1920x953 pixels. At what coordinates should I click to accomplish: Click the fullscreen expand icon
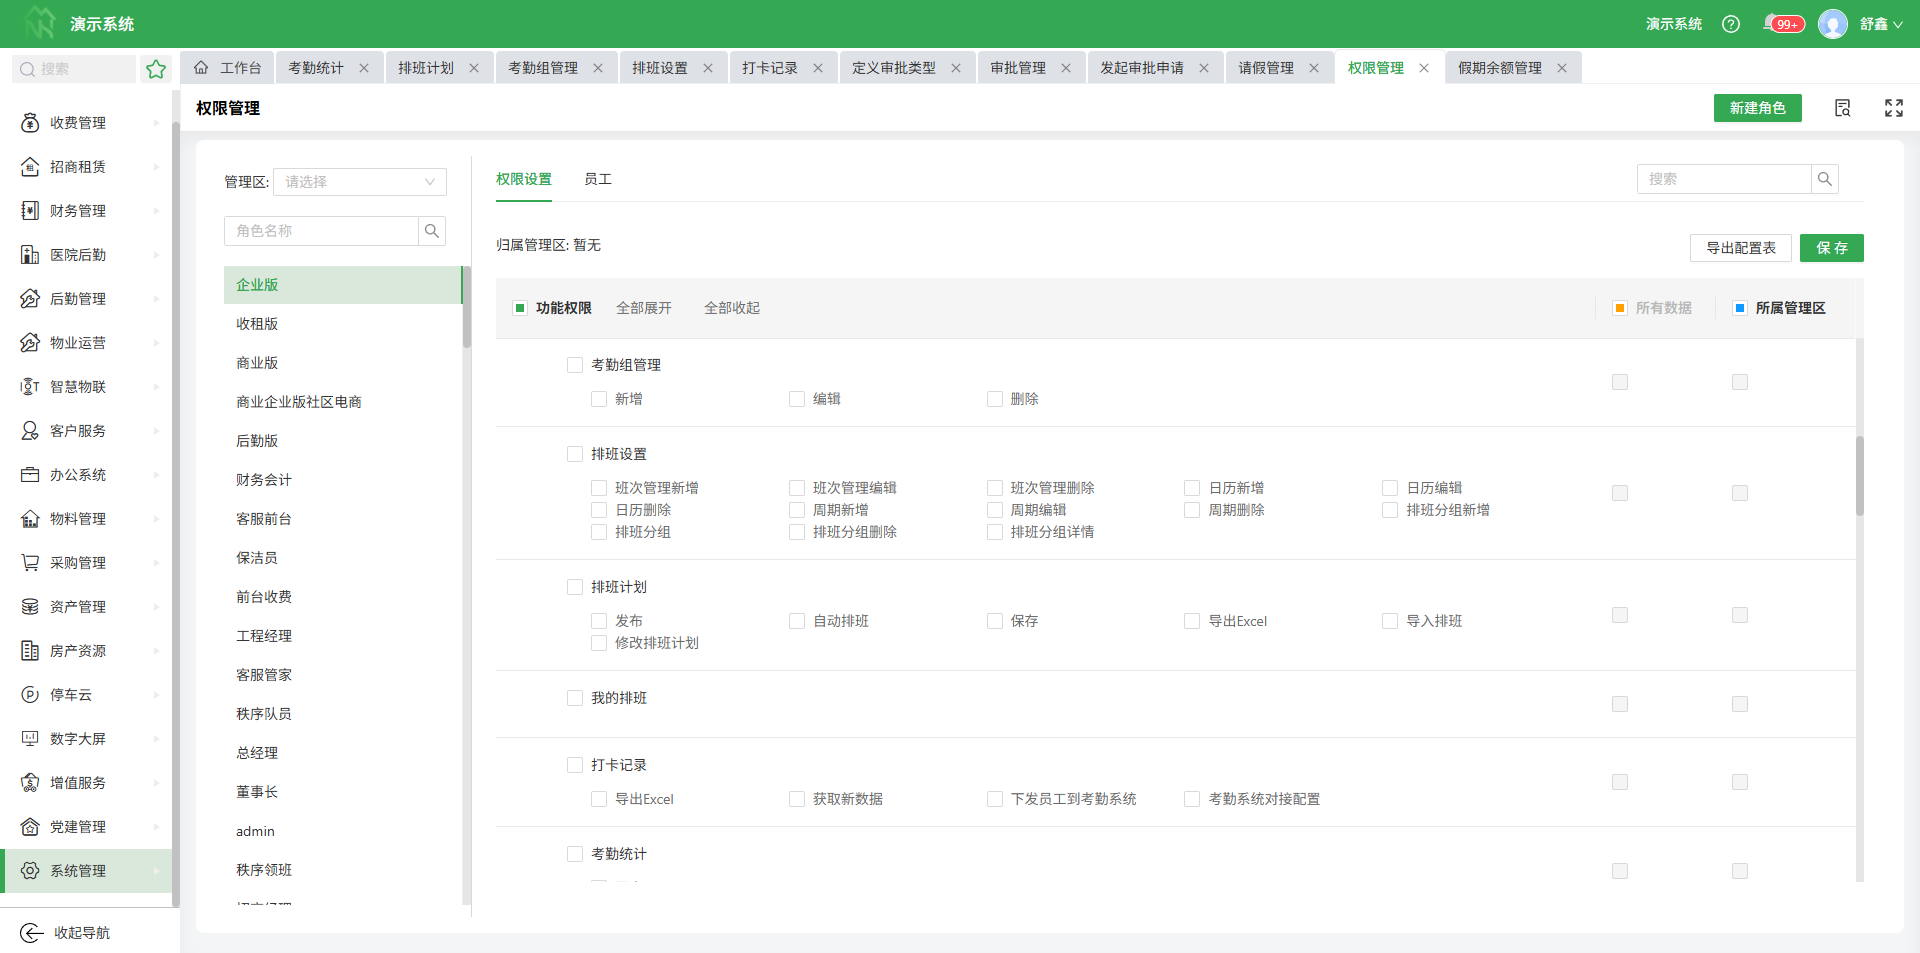point(1893,108)
